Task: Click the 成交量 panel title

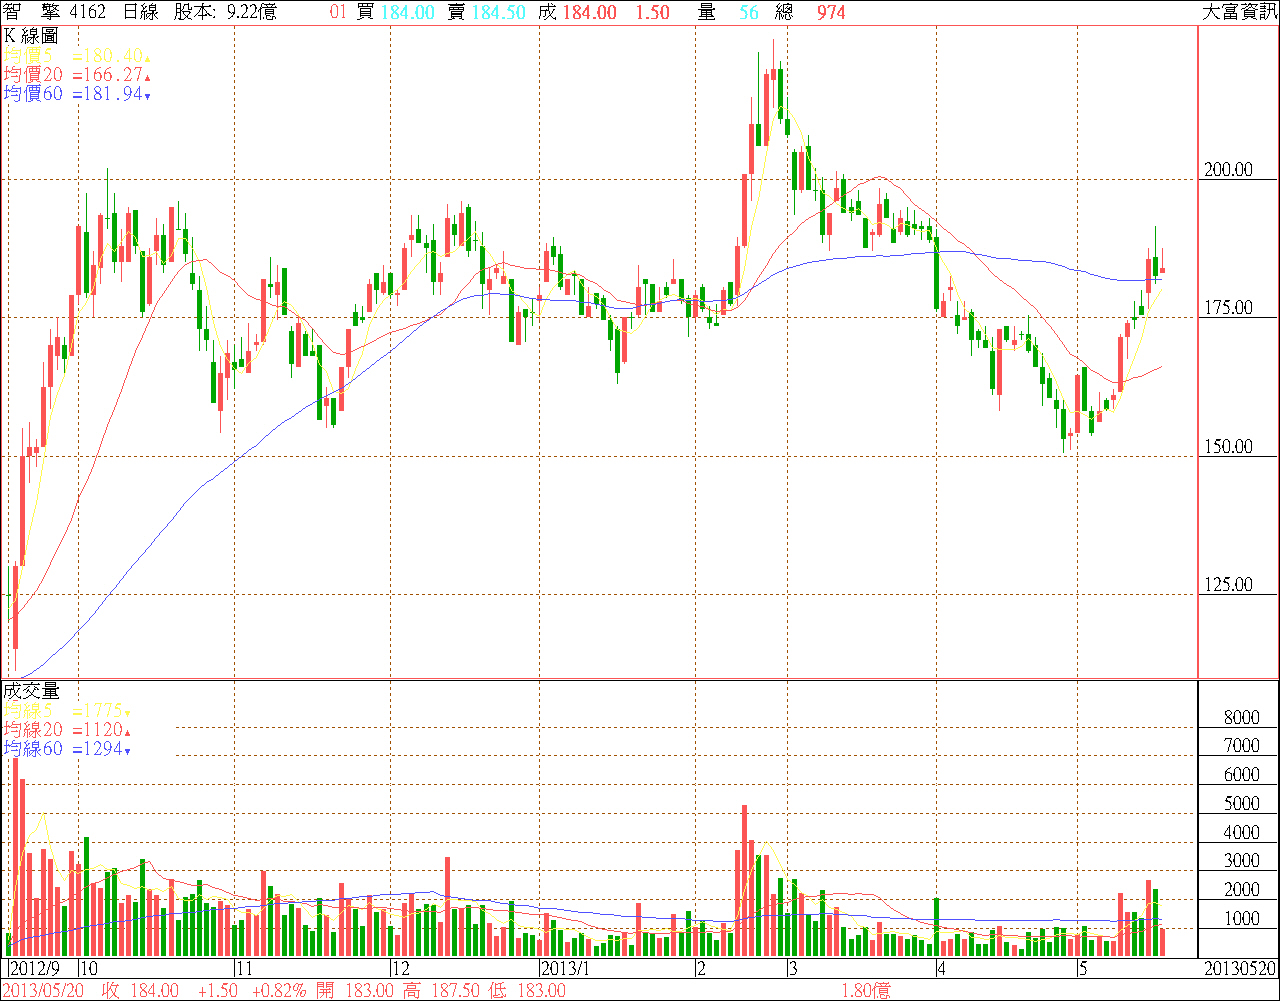Action: tap(31, 691)
